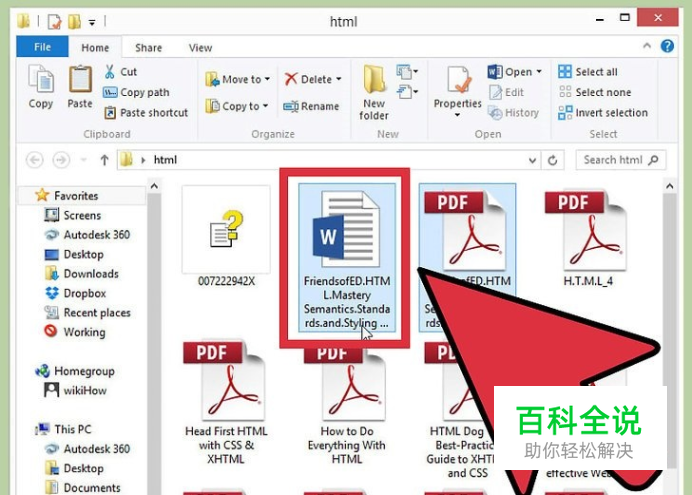This screenshot has width=692, height=495.
Task: Go Forward in folder navigation
Action: coord(61,160)
